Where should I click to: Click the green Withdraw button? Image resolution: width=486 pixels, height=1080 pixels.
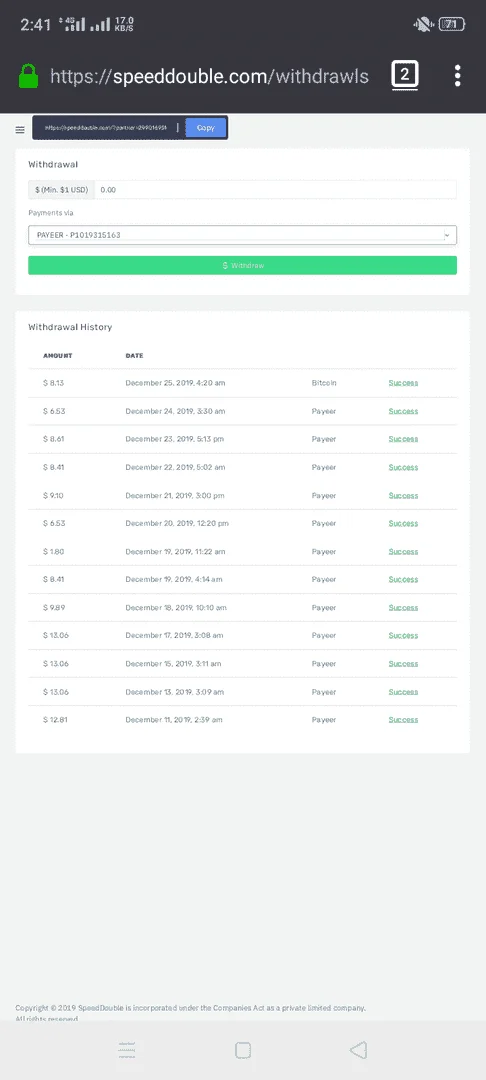click(x=242, y=265)
